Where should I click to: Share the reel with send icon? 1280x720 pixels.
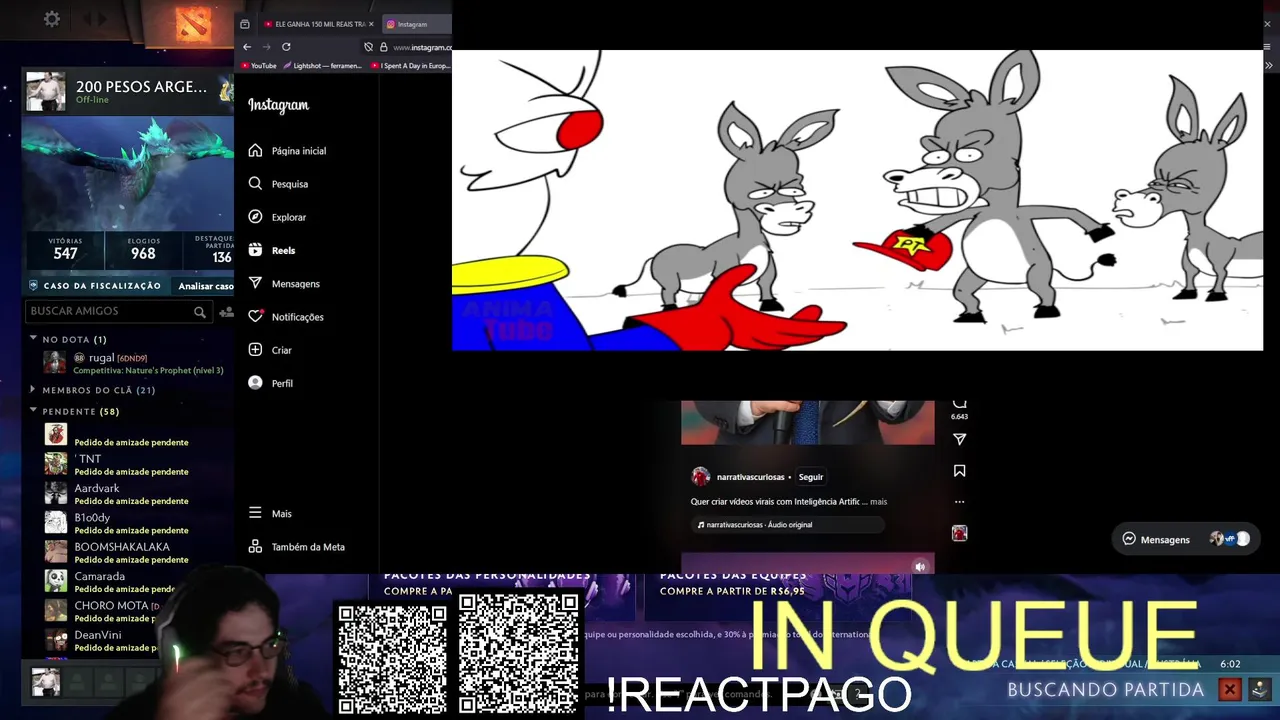click(x=959, y=439)
